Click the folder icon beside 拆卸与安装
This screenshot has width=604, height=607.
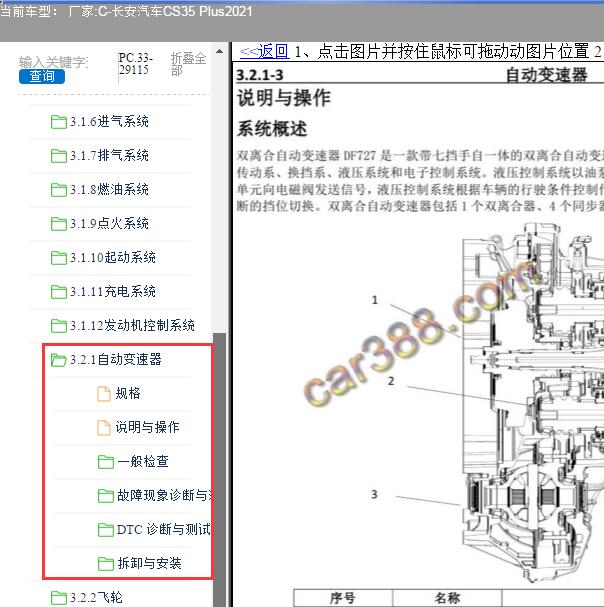pyautogui.click(x=106, y=564)
